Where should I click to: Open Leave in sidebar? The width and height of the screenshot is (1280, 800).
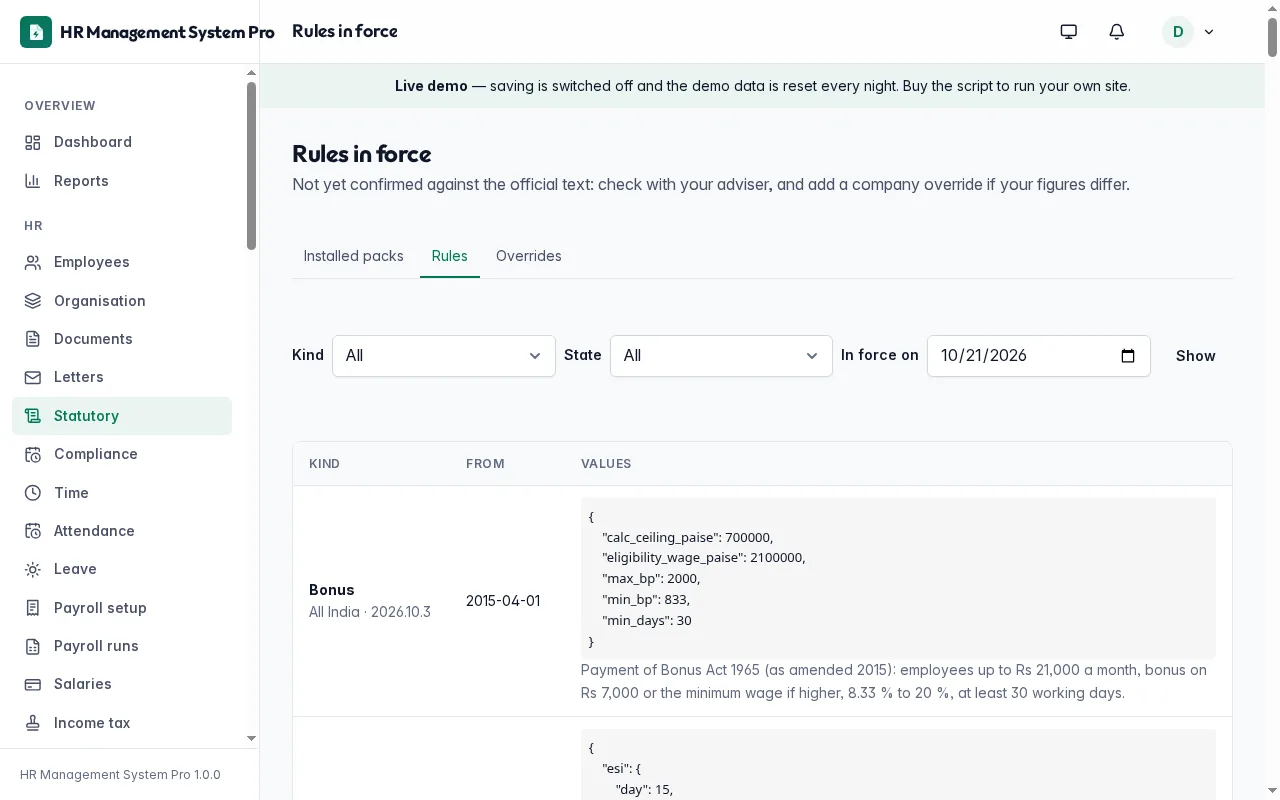[x=122, y=569]
